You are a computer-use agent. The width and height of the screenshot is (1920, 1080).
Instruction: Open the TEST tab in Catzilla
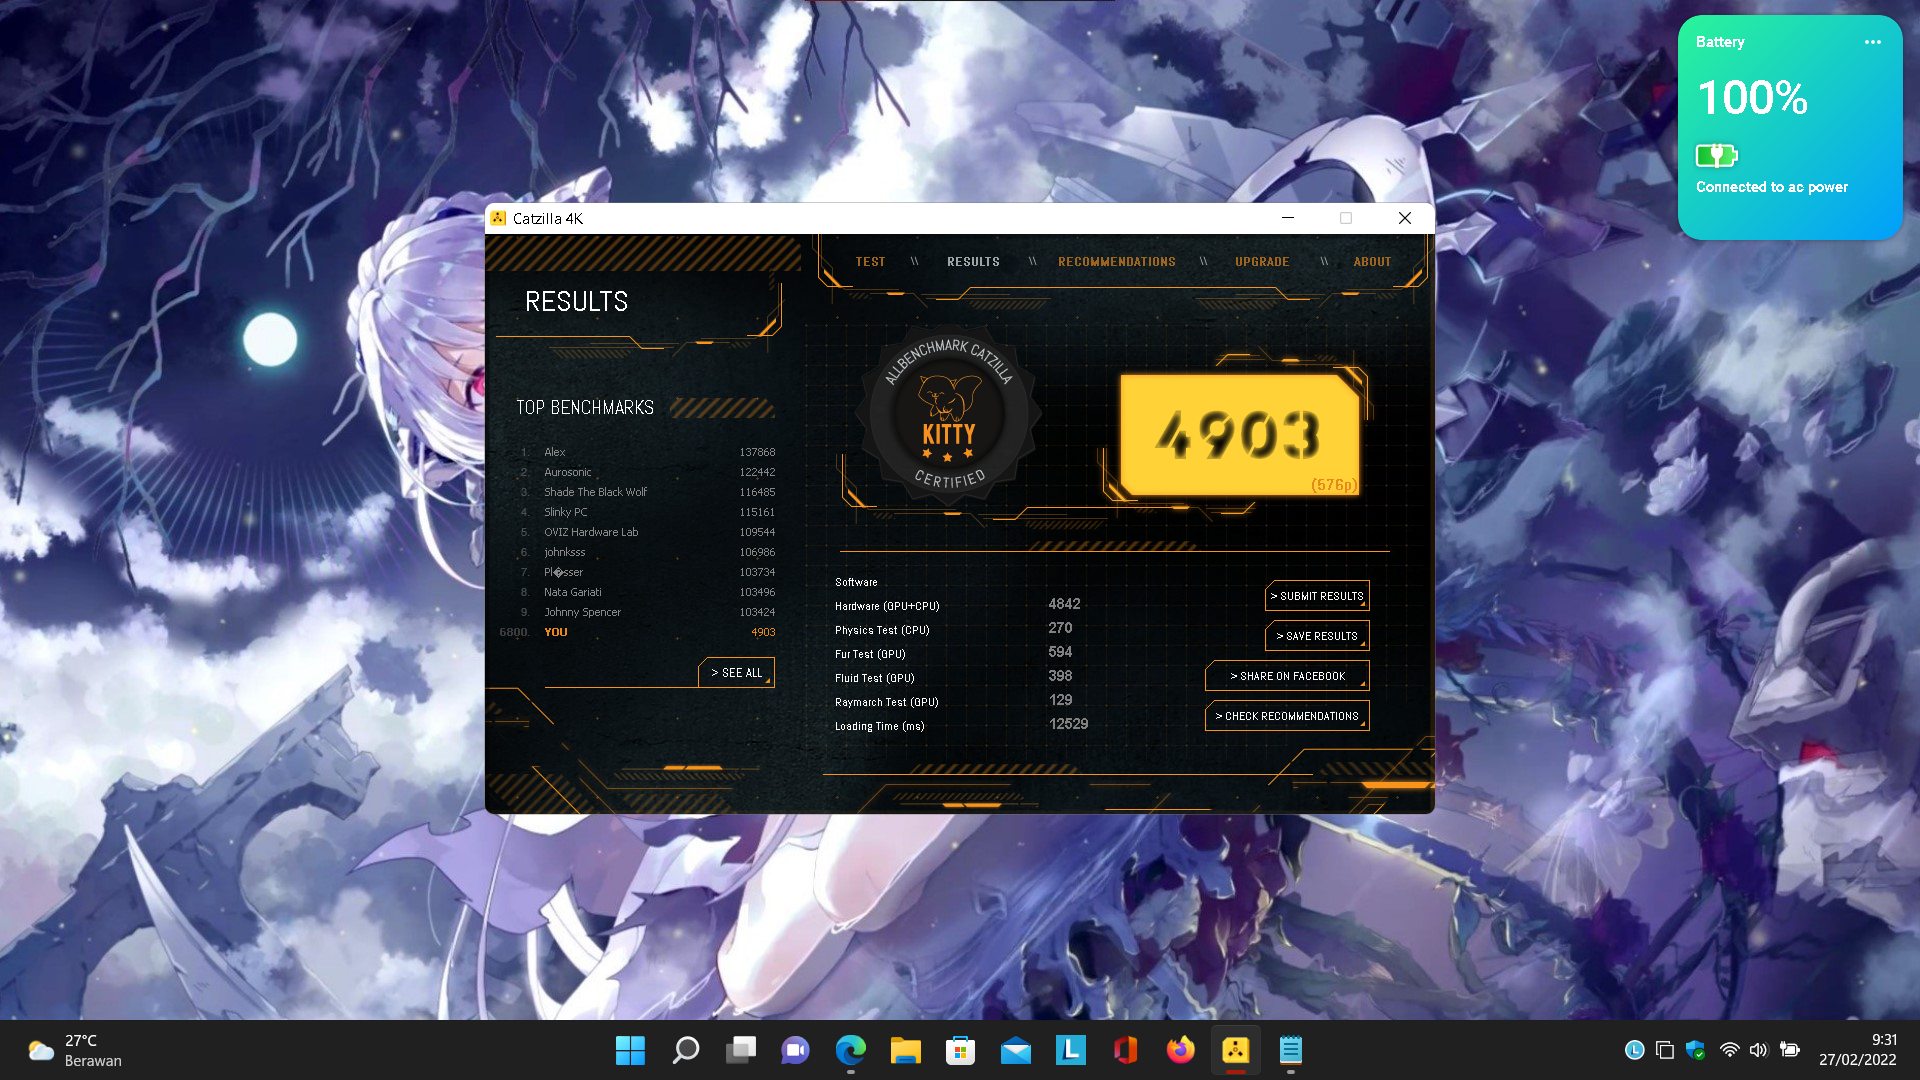(x=870, y=262)
